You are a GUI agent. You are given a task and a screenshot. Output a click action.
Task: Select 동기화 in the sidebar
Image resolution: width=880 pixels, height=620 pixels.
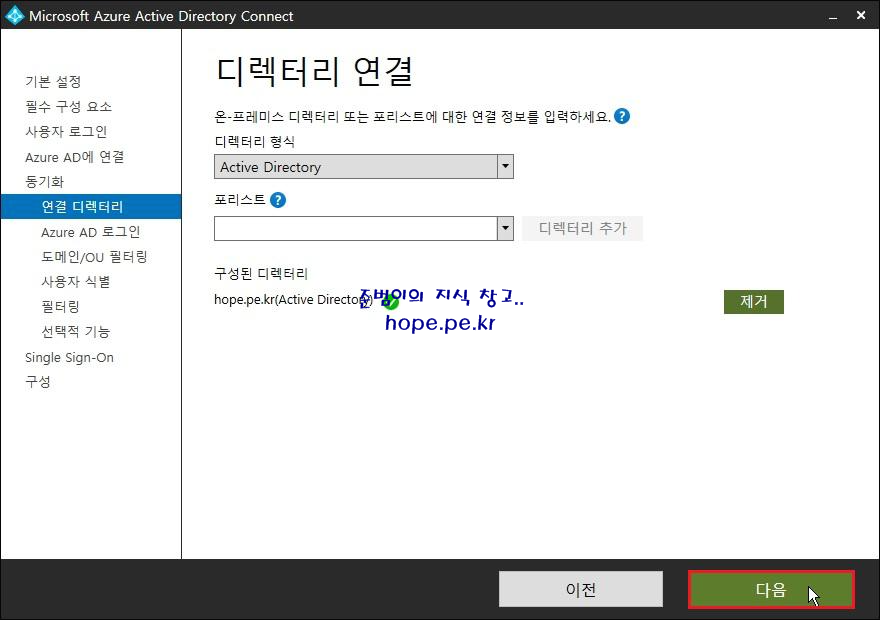click(44, 182)
